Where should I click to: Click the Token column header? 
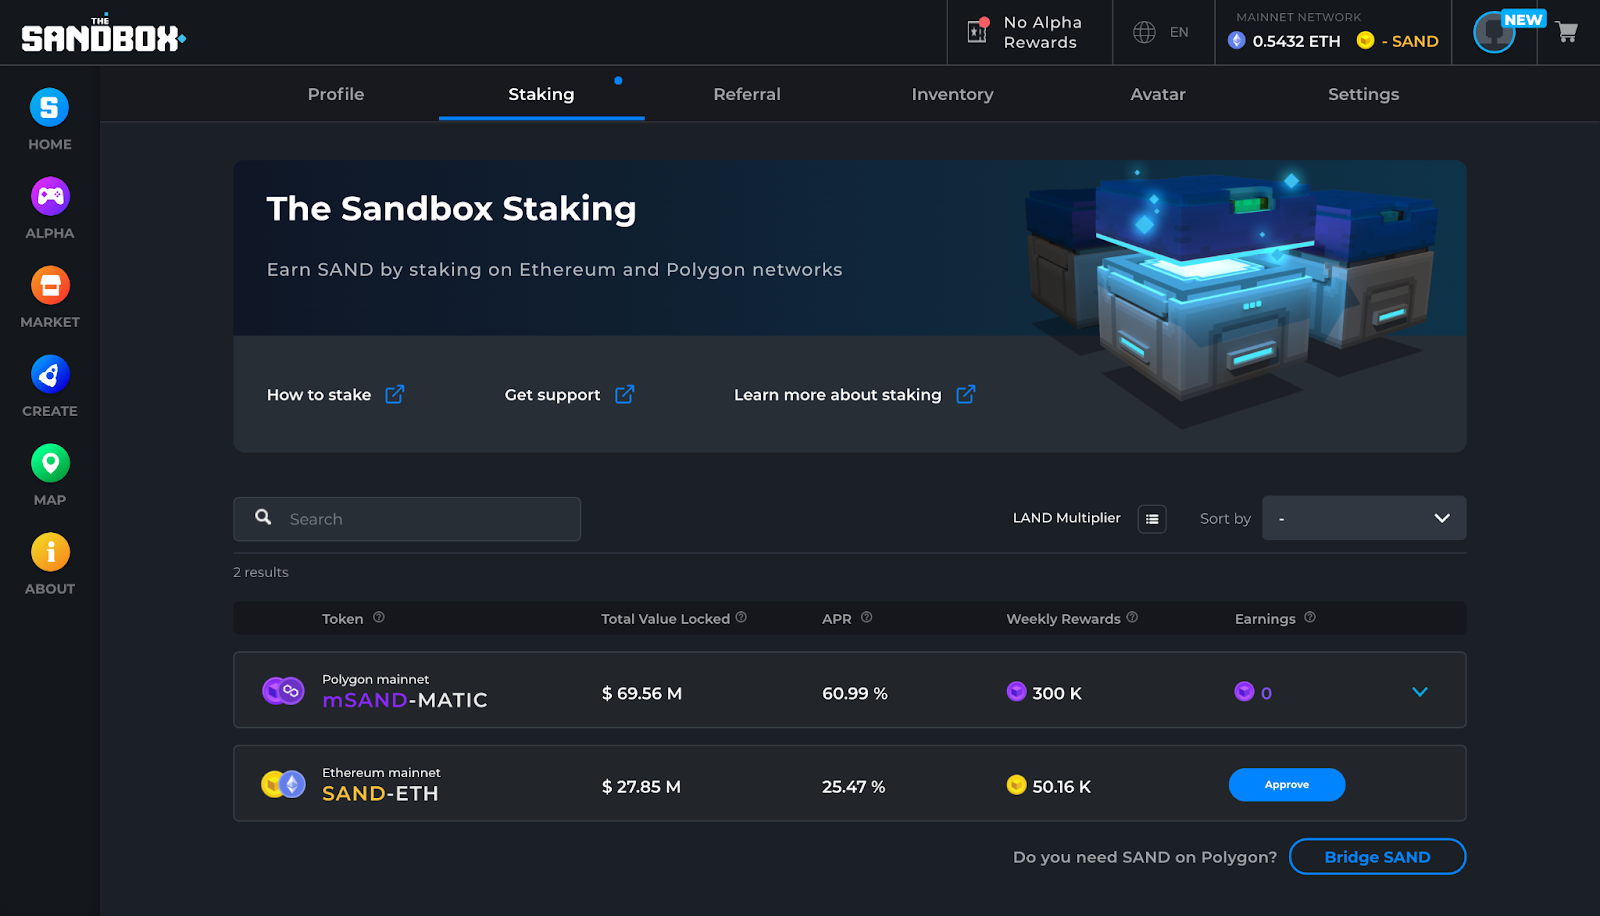(x=343, y=619)
